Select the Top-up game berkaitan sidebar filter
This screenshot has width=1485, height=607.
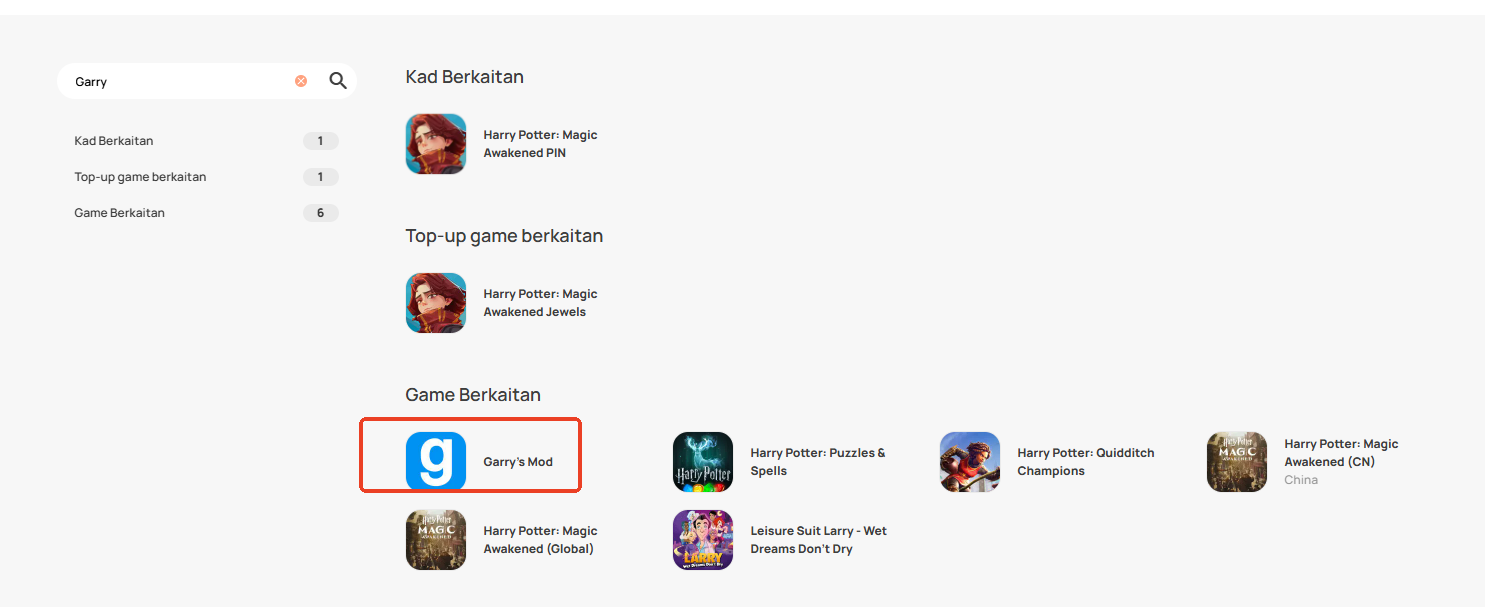click(x=206, y=177)
